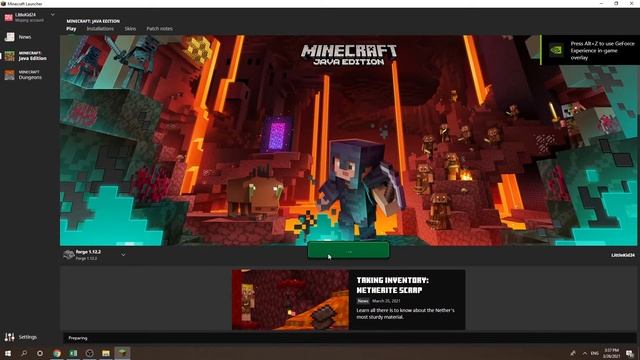Image resolution: width=640 pixels, height=360 pixels.
Task: Click the News tag on the article
Action: [363, 301]
